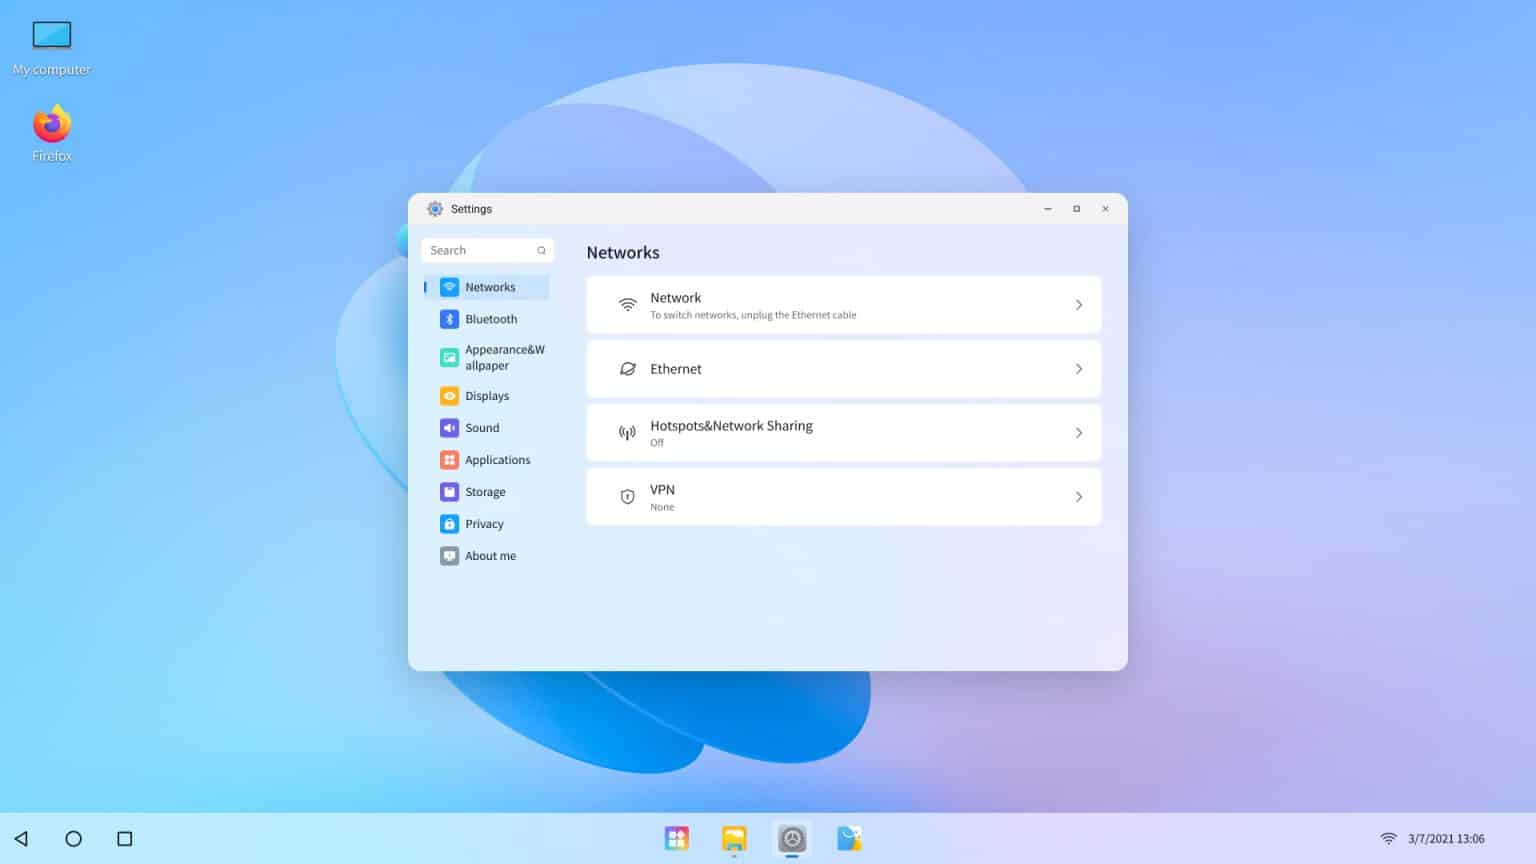Enable Hotspots&Network Sharing
1536x864 pixels.
tap(843, 432)
